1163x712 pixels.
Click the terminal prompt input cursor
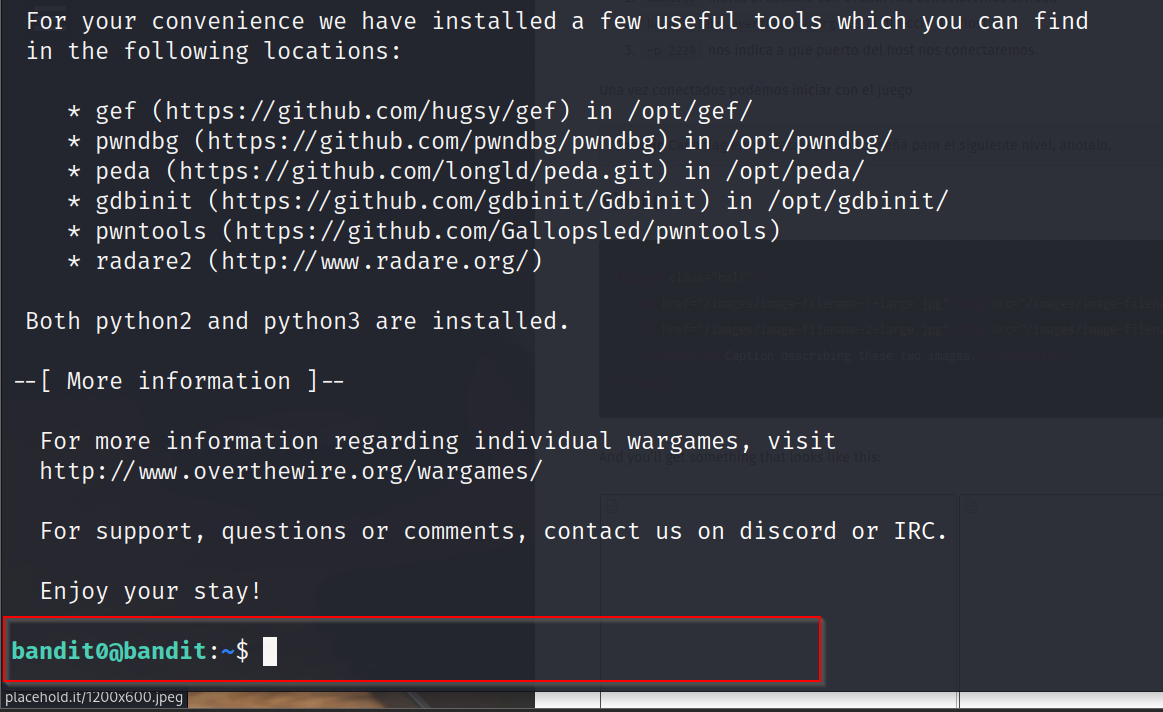point(270,651)
